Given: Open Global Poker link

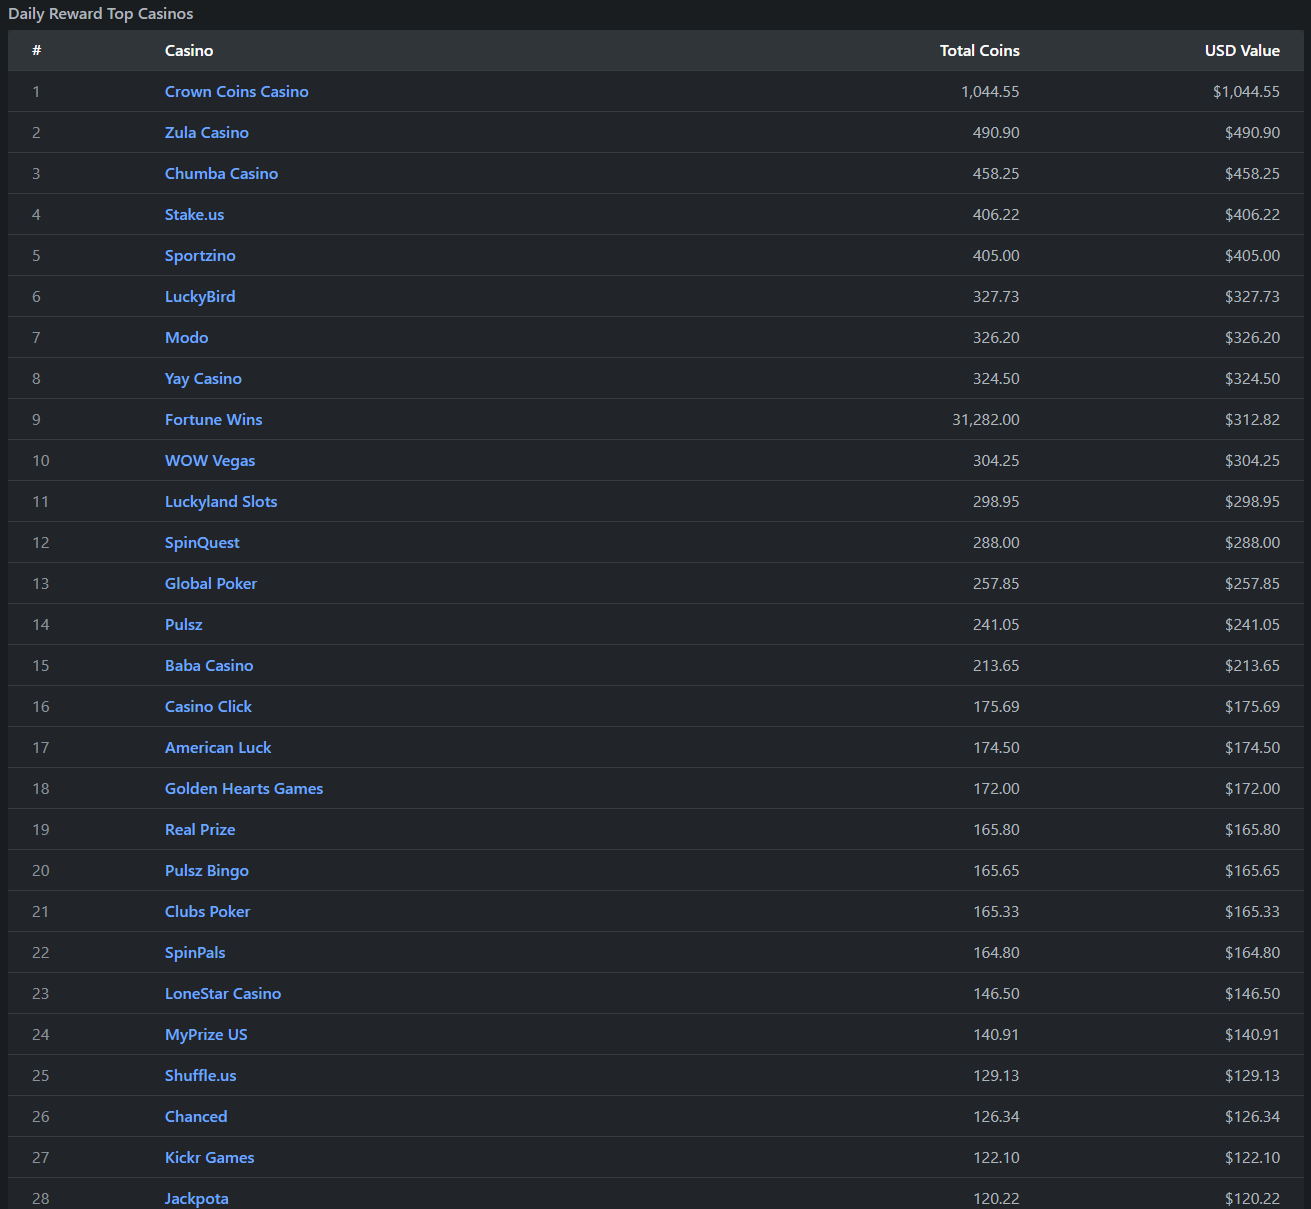Looking at the screenshot, I should tap(211, 583).
